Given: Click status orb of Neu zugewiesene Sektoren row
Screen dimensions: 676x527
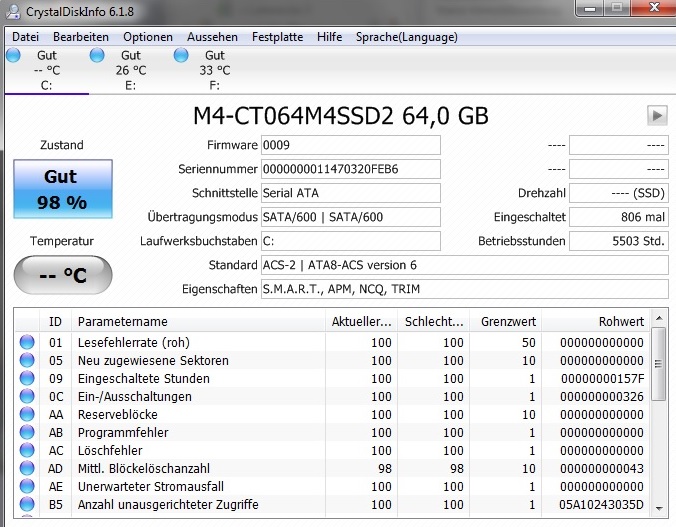Looking at the screenshot, I should [x=27, y=360].
